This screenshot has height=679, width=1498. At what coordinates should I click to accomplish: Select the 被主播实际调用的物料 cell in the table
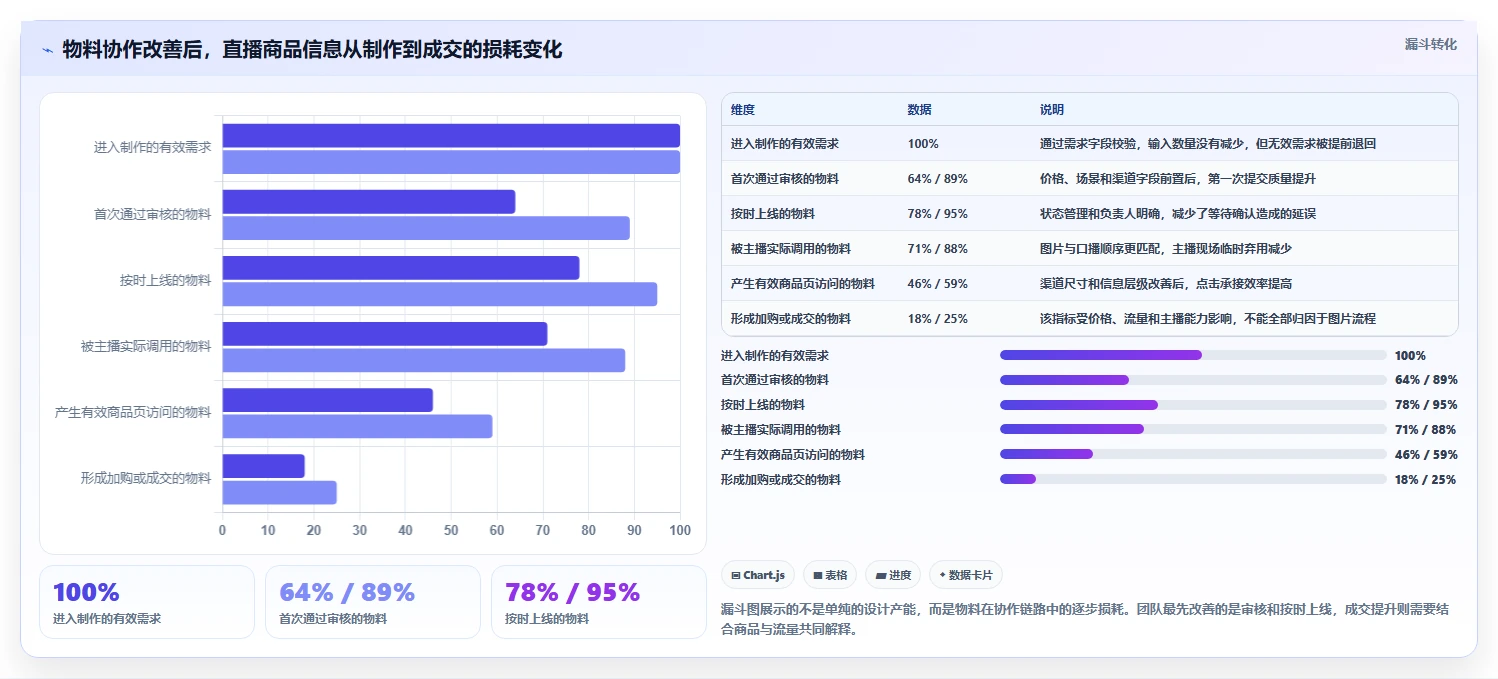point(791,249)
